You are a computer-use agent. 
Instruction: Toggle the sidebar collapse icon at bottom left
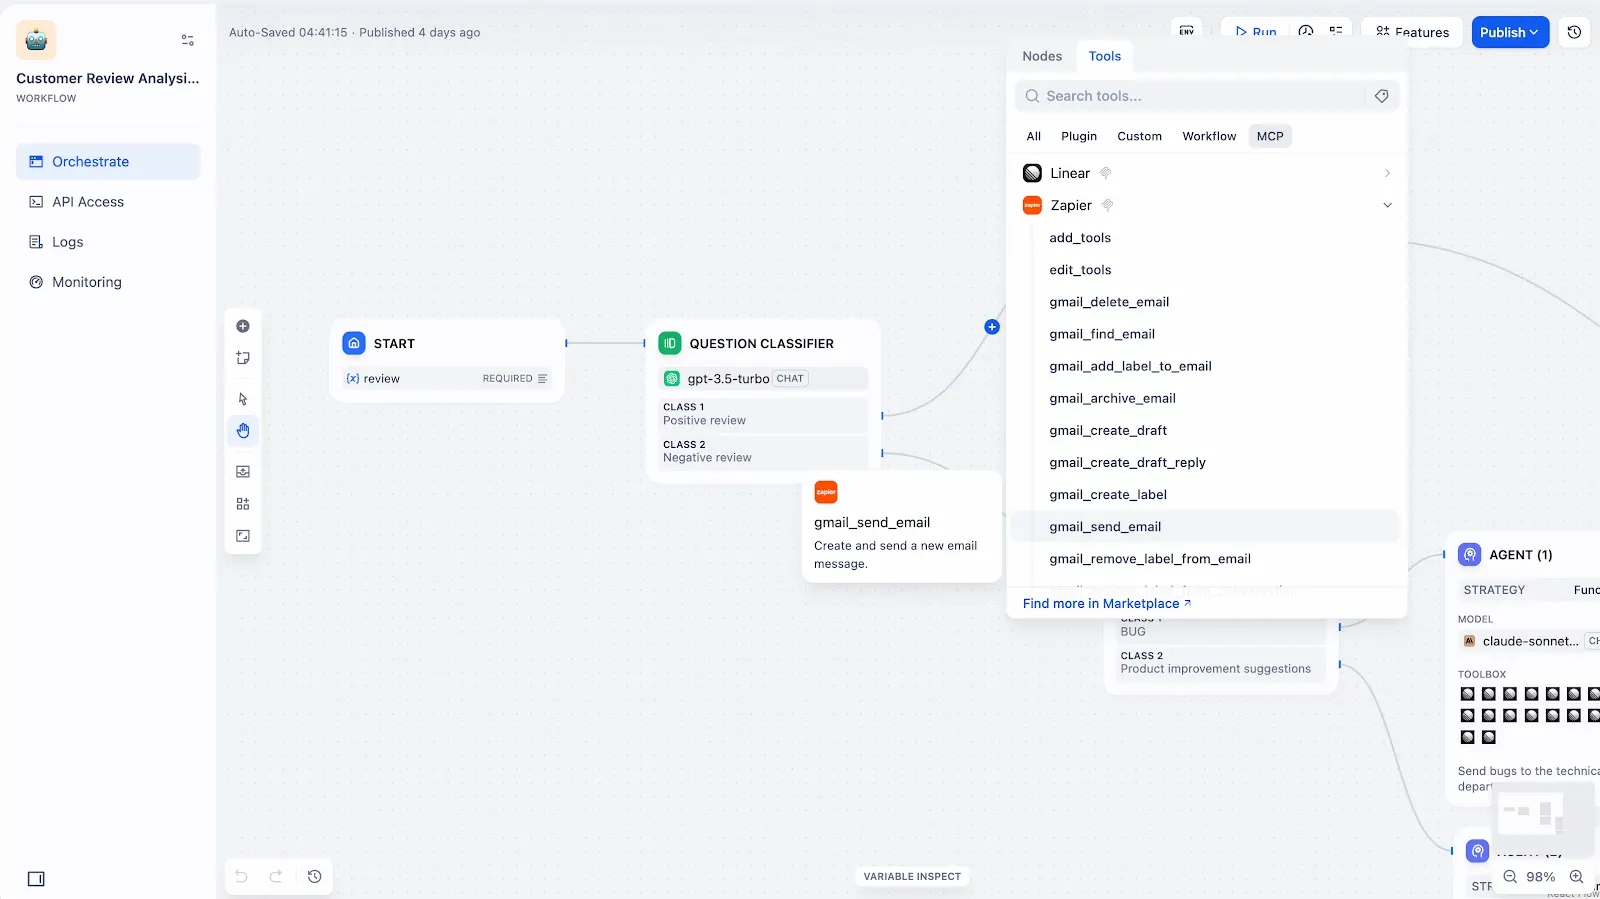click(x=36, y=879)
